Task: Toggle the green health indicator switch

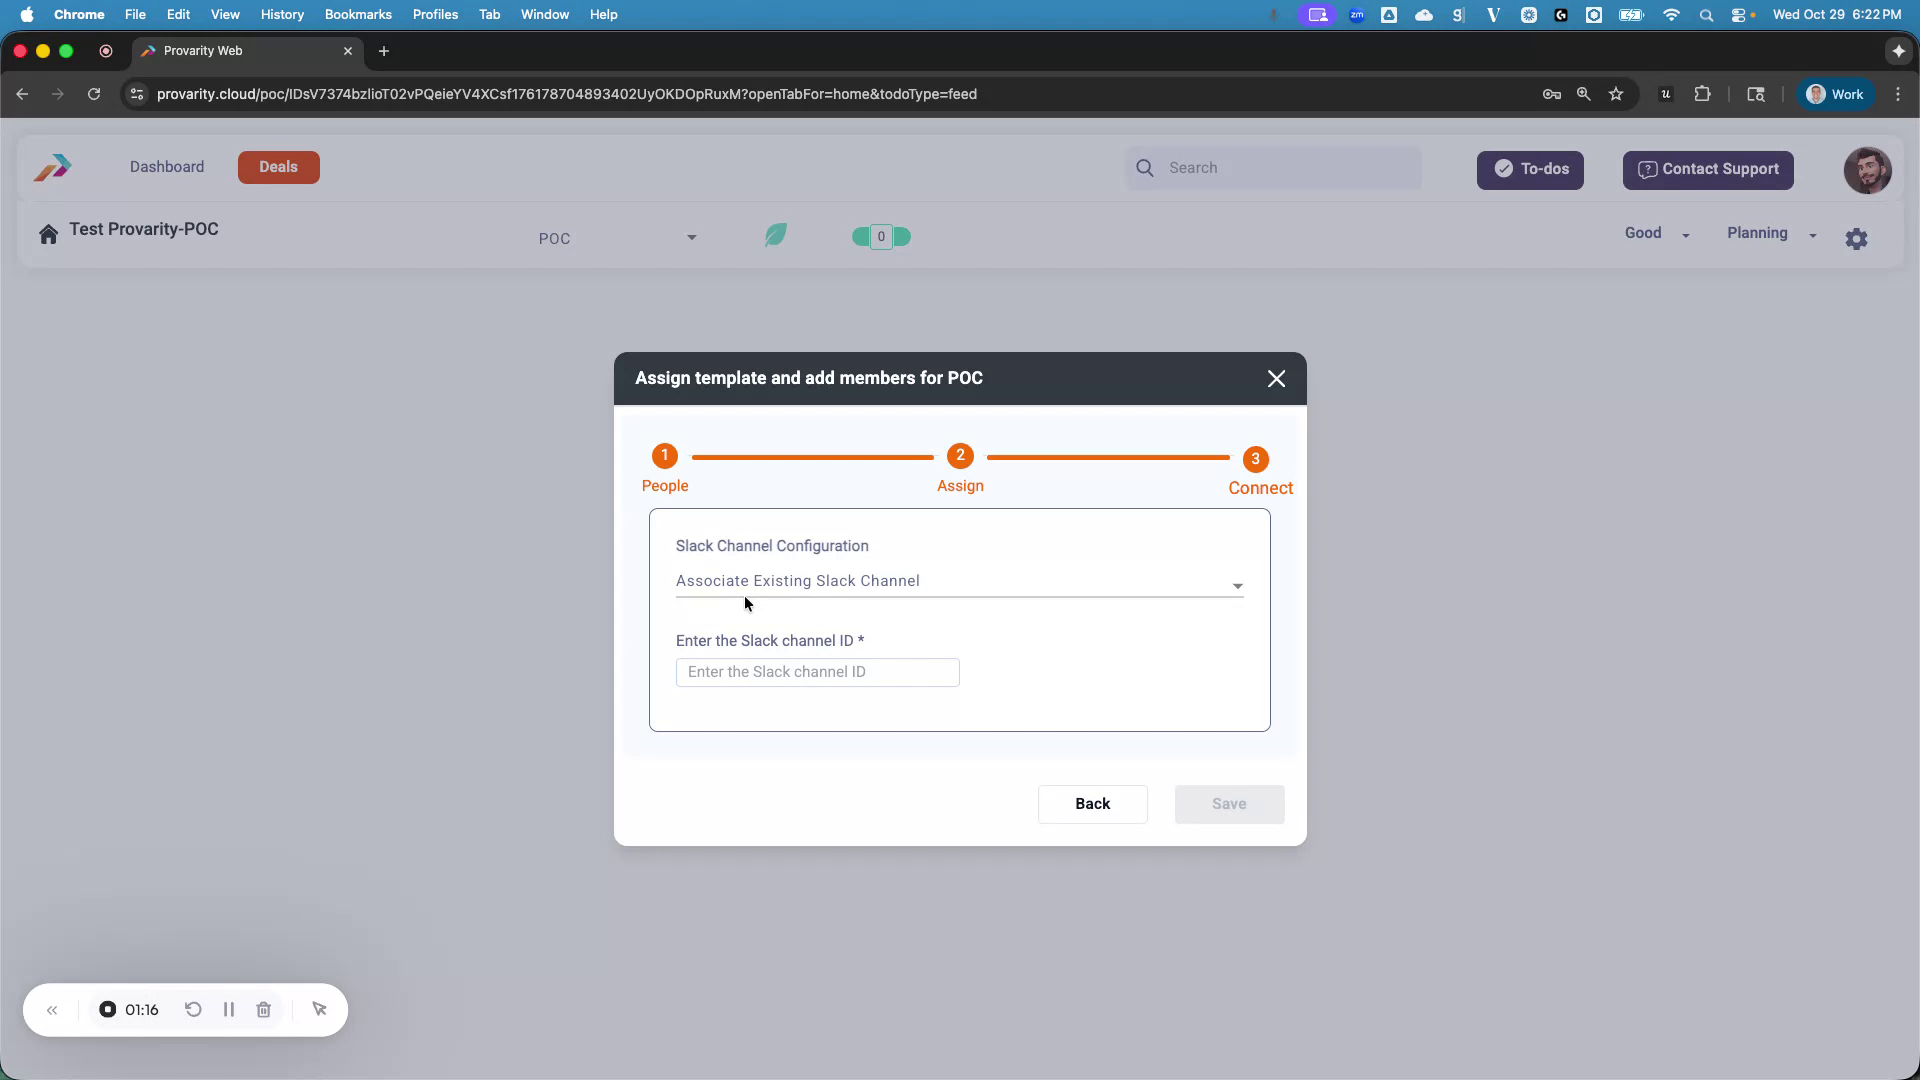Action: [x=880, y=236]
